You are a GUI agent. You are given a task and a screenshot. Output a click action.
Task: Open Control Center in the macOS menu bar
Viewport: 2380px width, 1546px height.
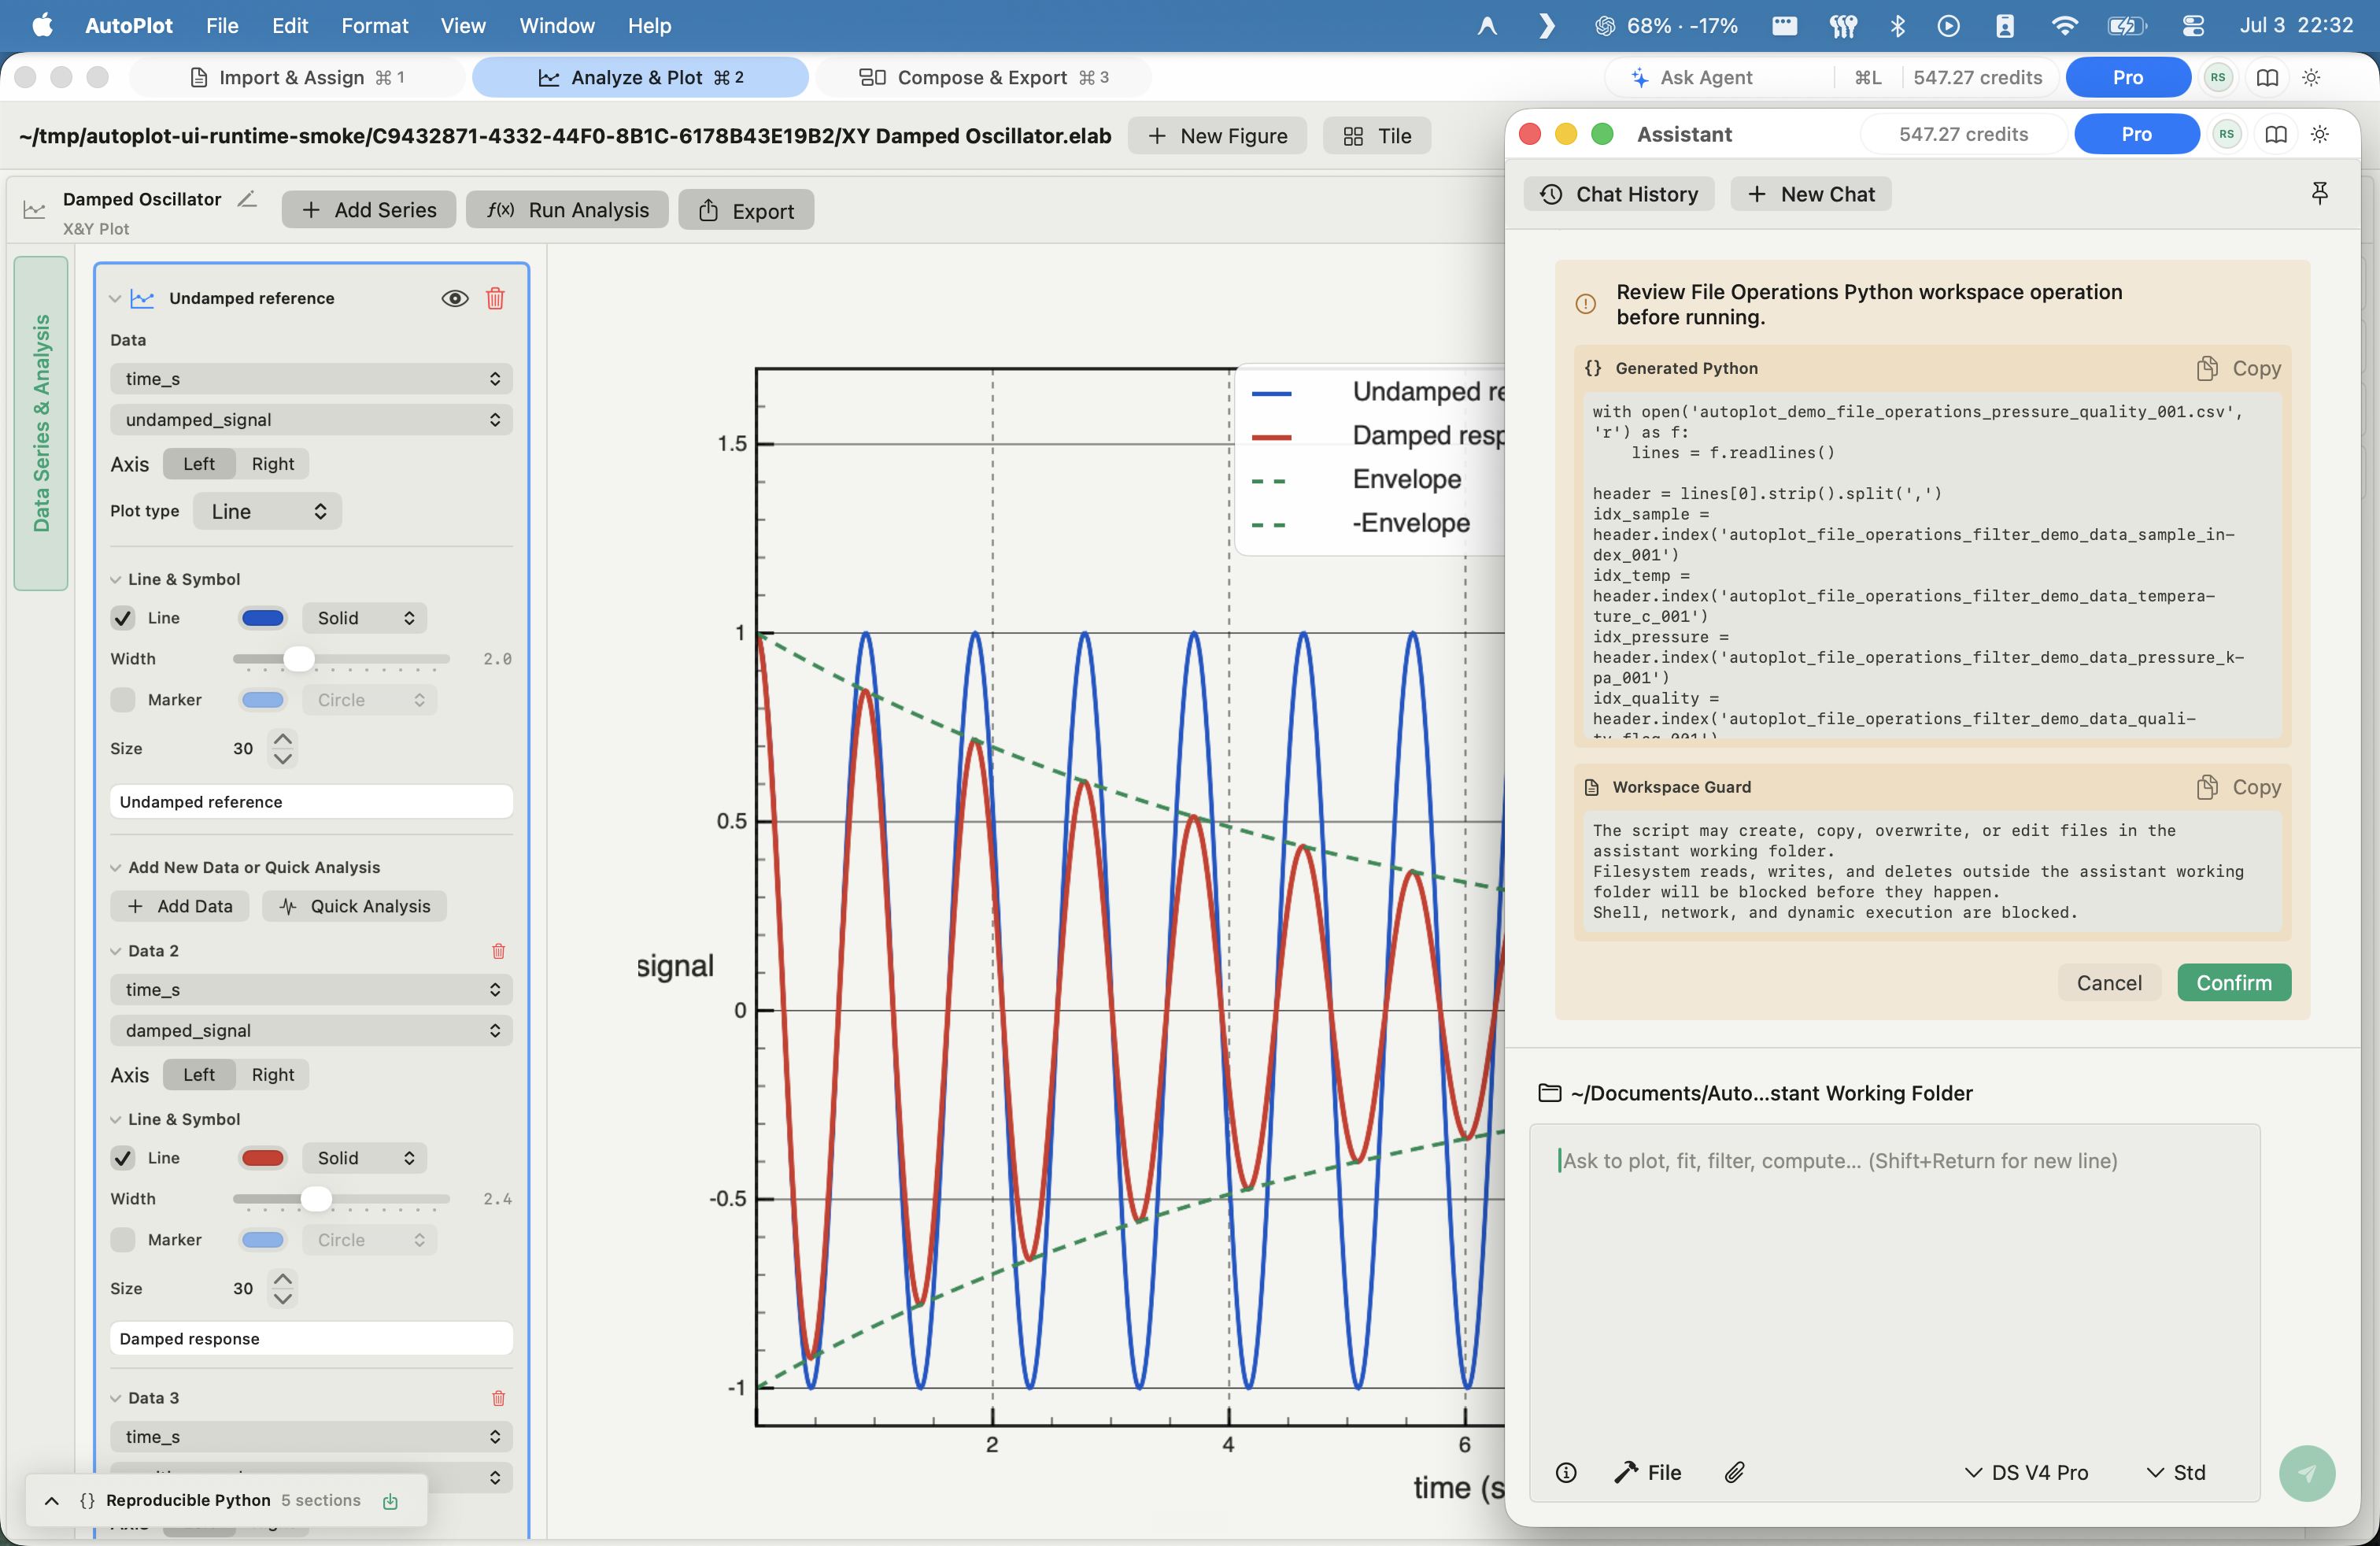click(2193, 25)
